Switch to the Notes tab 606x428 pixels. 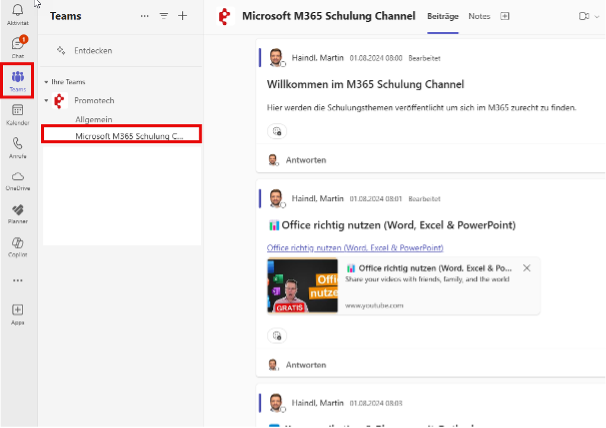[479, 16]
